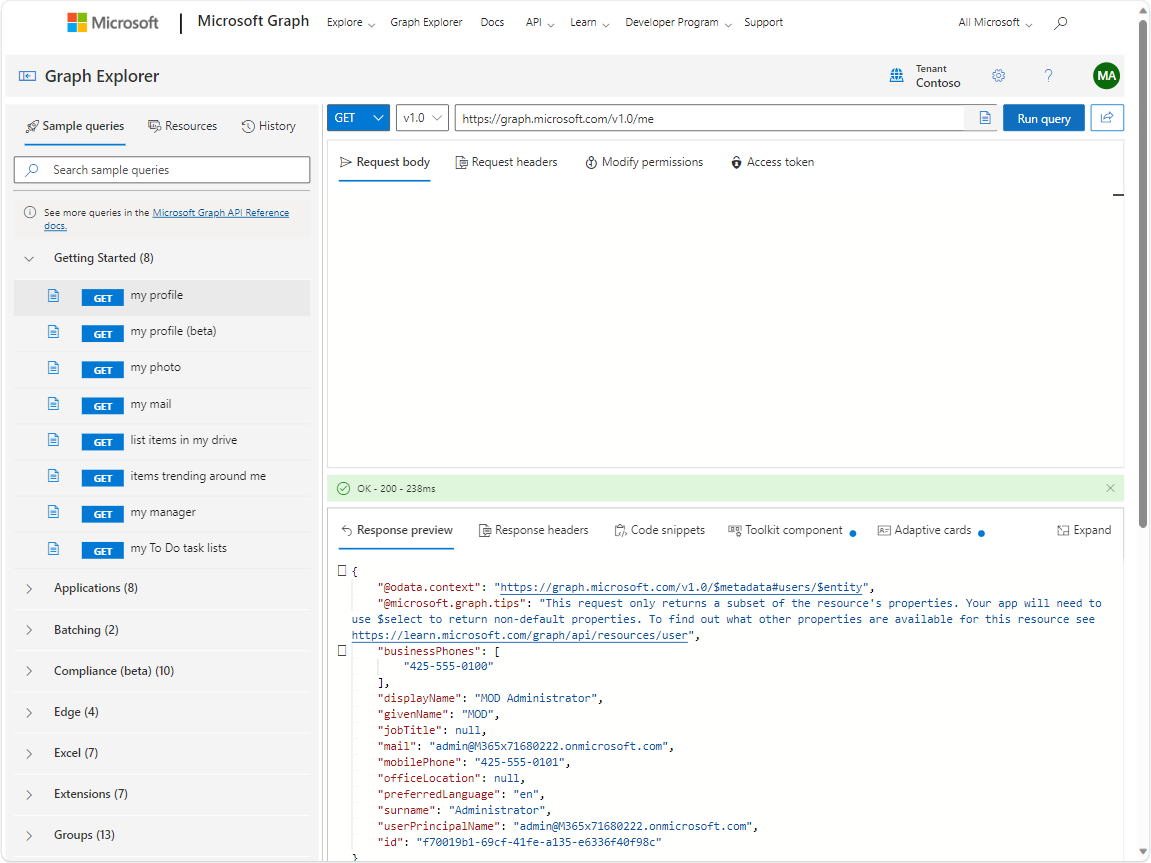The height and width of the screenshot is (863, 1151).
Task: Click the minimize bar in request panel
Action: pyautogui.click(x=1118, y=194)
